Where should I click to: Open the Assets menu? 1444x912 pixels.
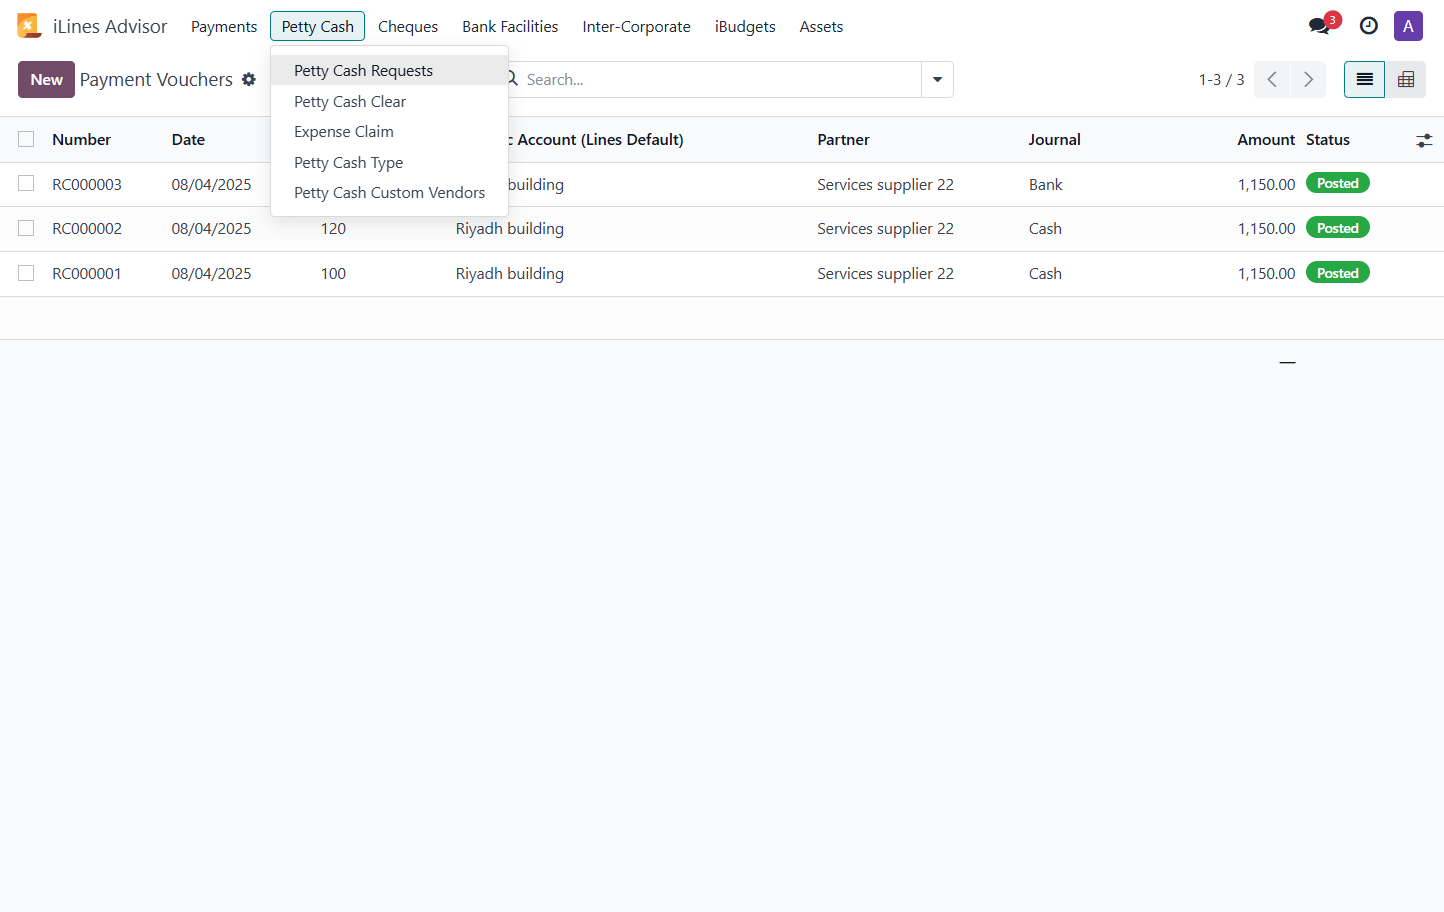pyautogui.click(x=821, y=26)
